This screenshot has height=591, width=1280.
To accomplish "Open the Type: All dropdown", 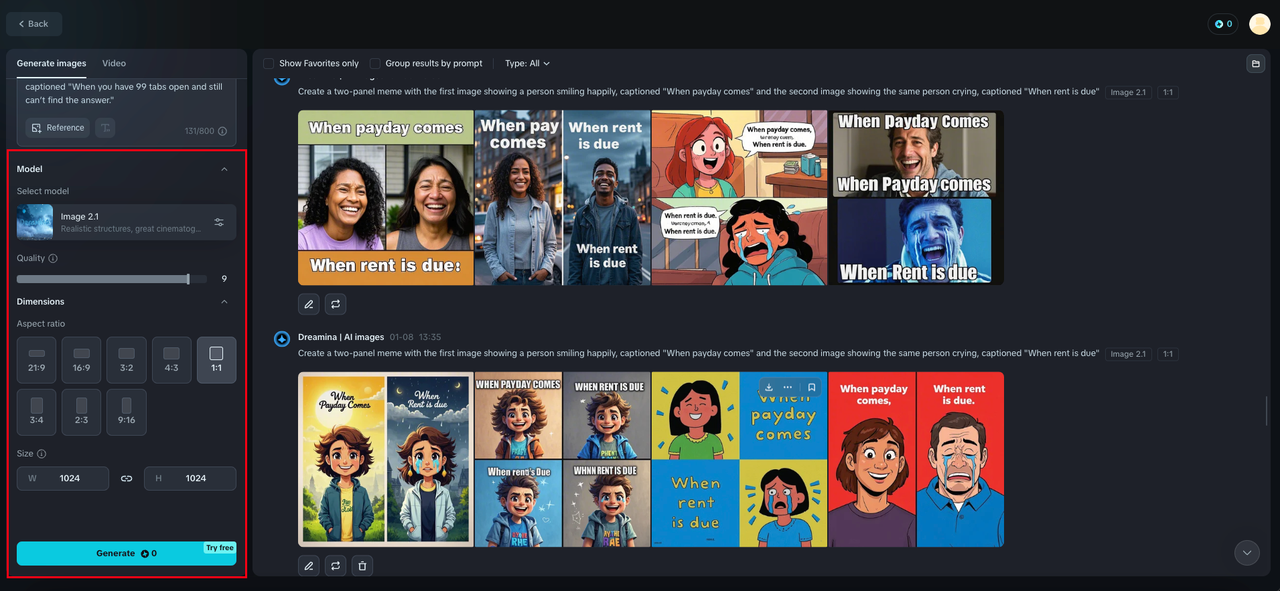I will (527, 63).
